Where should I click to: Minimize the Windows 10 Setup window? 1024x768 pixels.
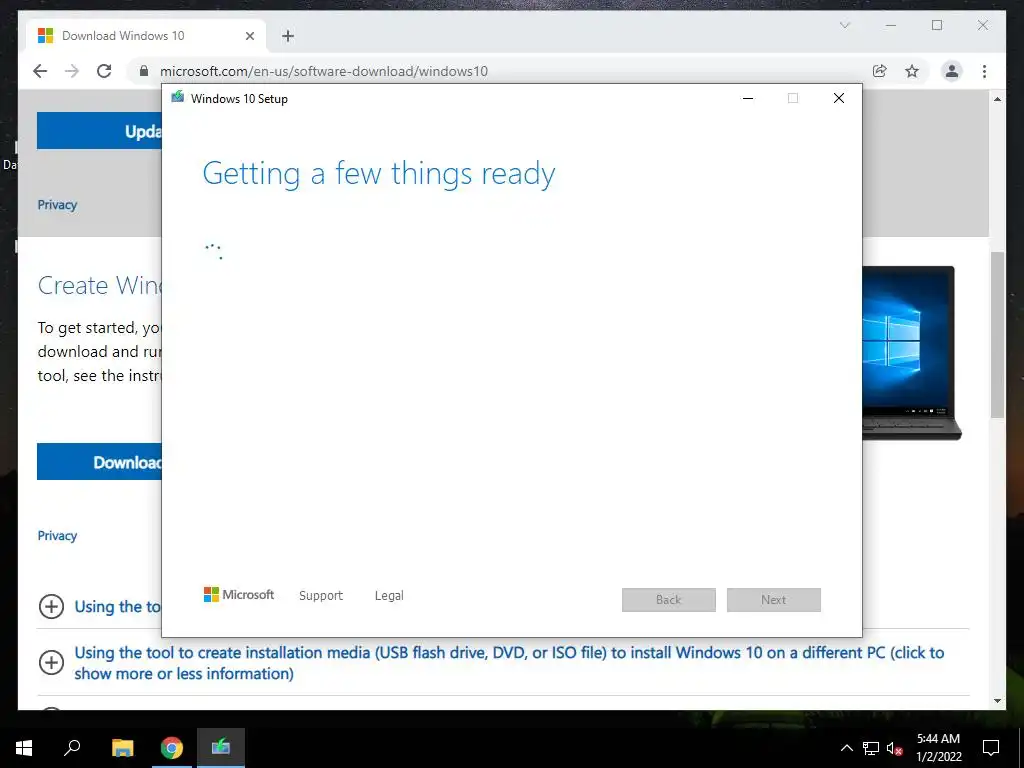coord(748,98)
